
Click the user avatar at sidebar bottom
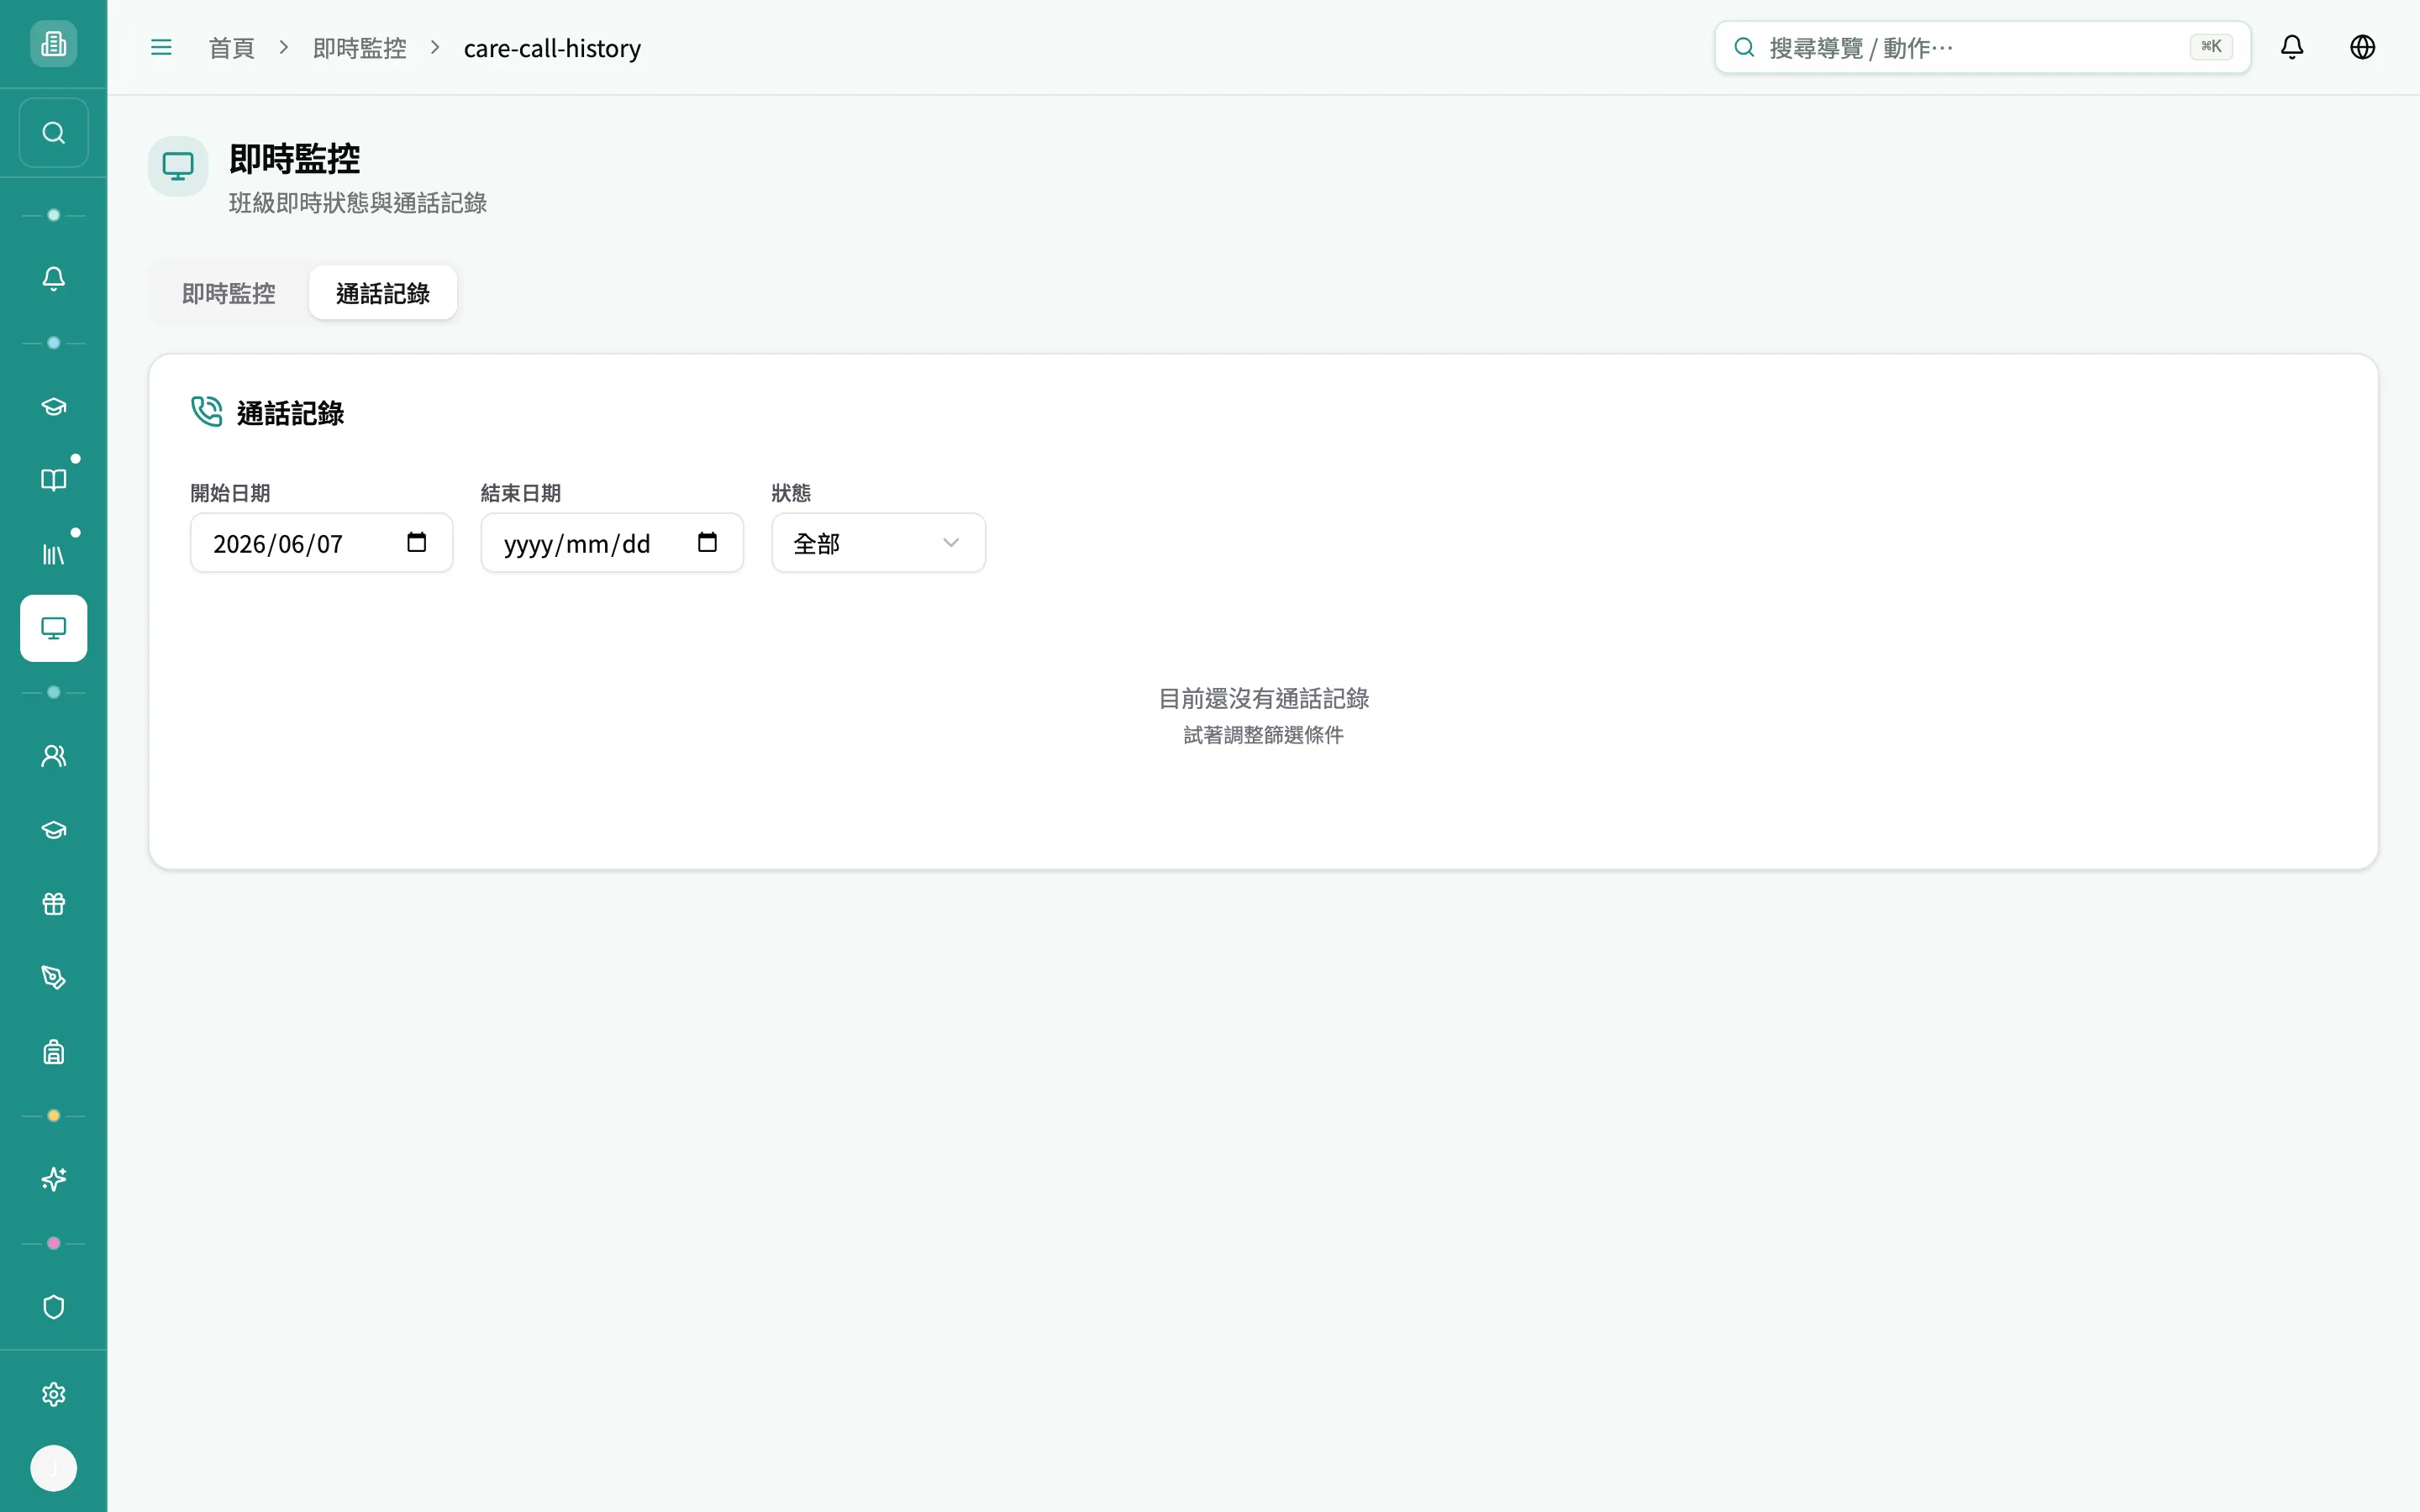53,1468
